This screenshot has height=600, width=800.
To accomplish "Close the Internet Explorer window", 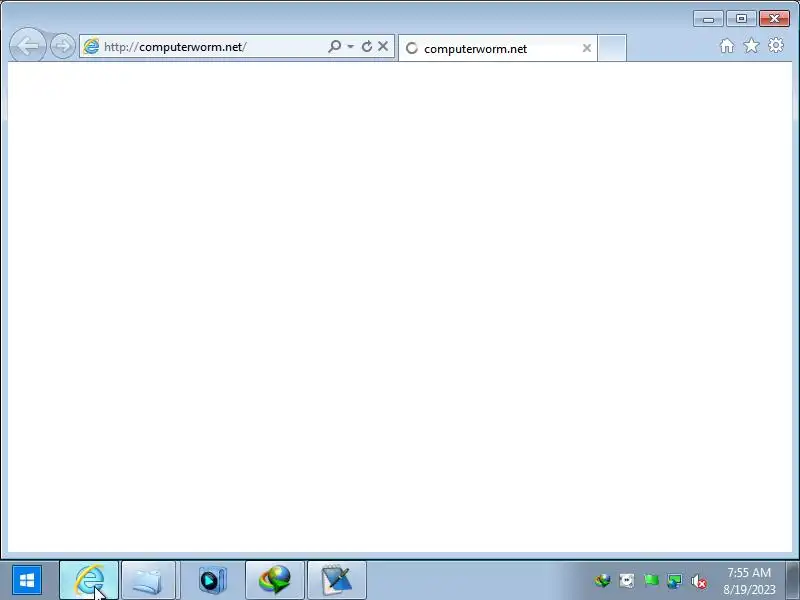I will [774, 19].
